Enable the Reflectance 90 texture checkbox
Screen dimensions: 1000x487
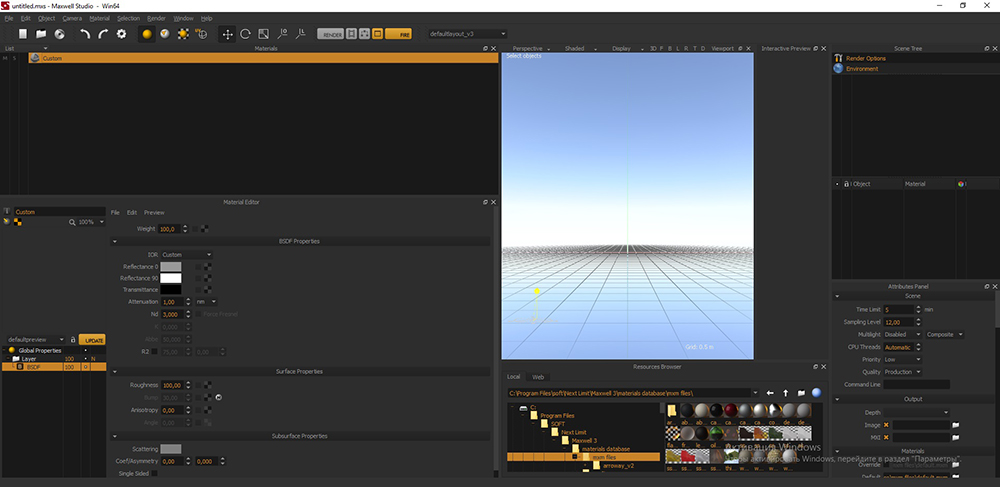click(x=198, y=279)
